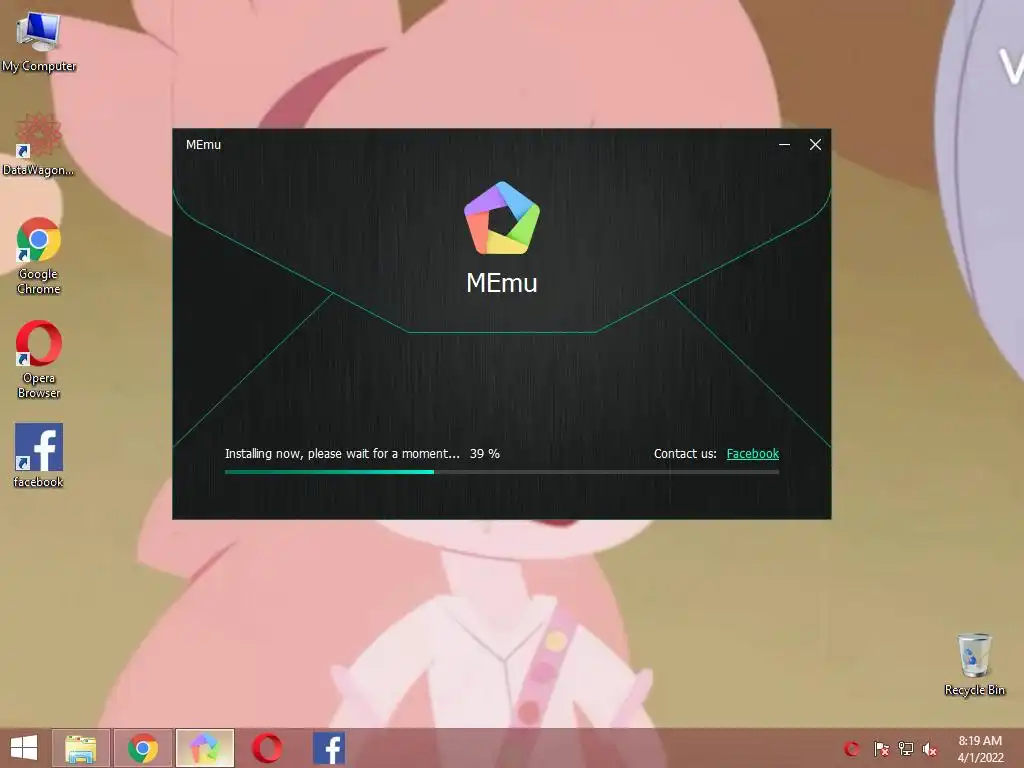Click the MEmu title bar text
1024x768 pixels.
coord(203,144)
